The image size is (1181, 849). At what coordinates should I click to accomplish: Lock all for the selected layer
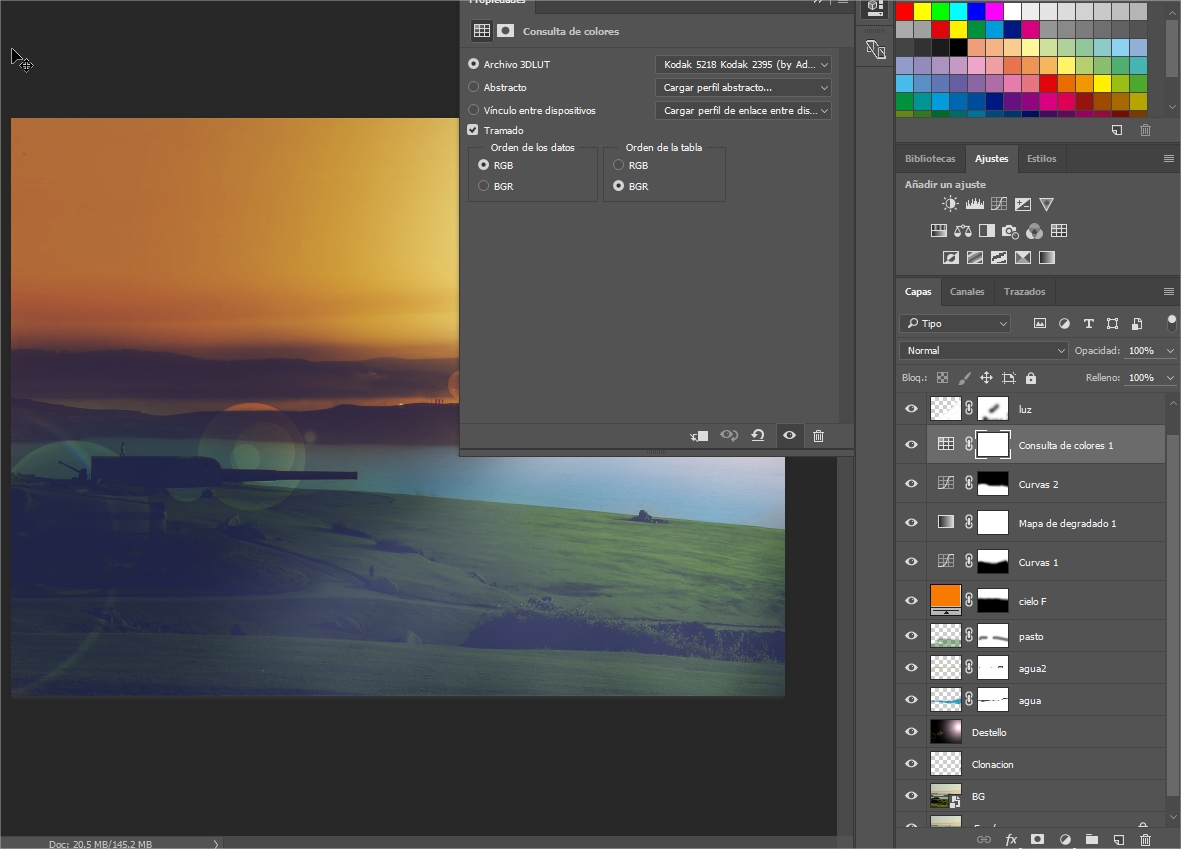1031,378
